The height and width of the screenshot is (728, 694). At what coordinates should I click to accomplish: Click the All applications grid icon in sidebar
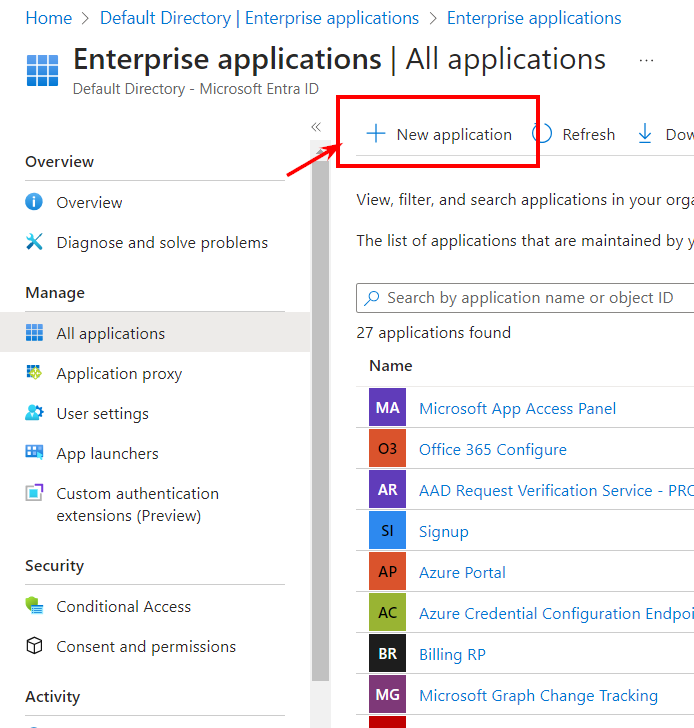[x=34, y=333]
